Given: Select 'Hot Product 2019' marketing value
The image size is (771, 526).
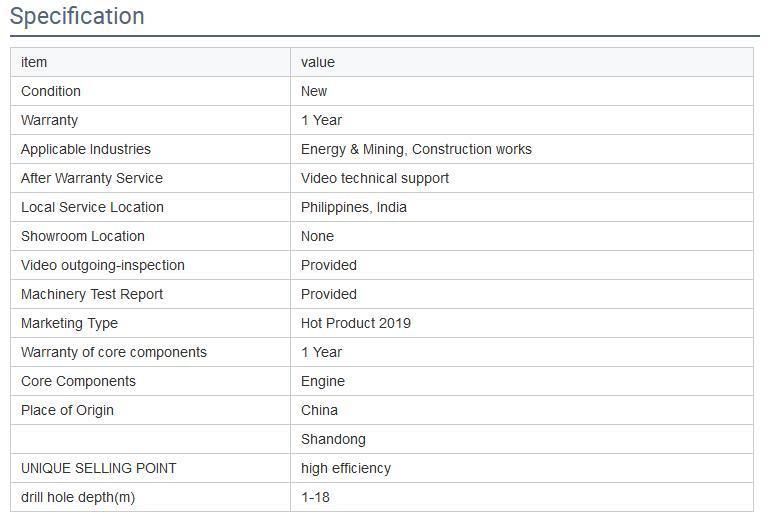Looking at the screenshot, I should click(x=356, y=323).
